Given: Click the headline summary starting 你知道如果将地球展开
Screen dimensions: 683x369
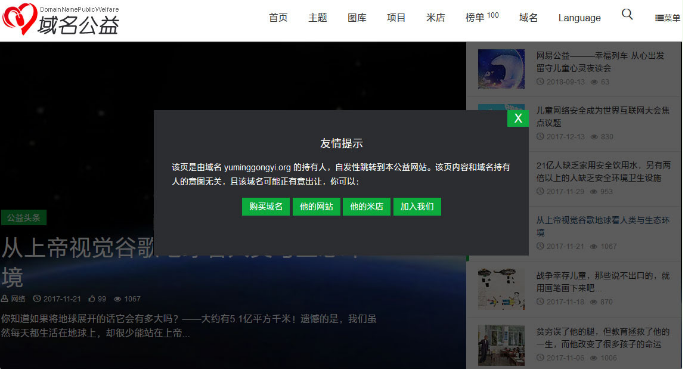Looking at the screenshot, I should pyautogui.click(x=189, y=326).
